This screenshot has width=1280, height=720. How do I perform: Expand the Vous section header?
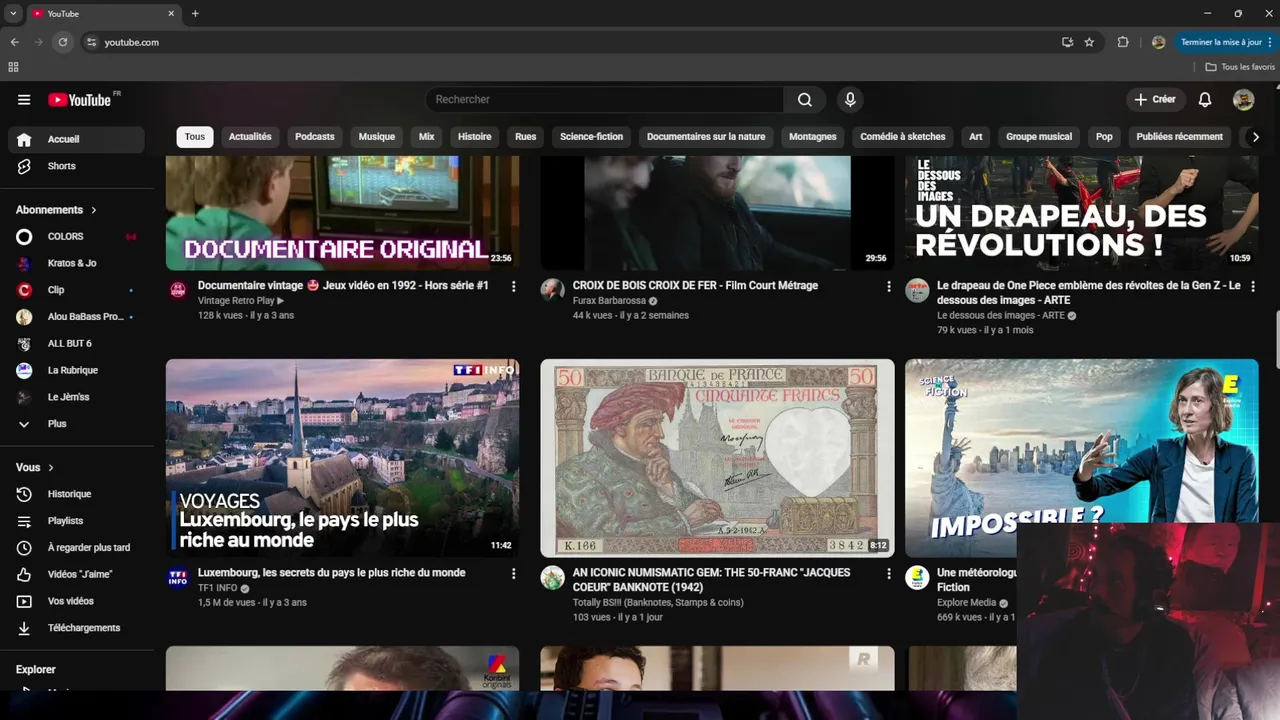[x=35, y=467]
